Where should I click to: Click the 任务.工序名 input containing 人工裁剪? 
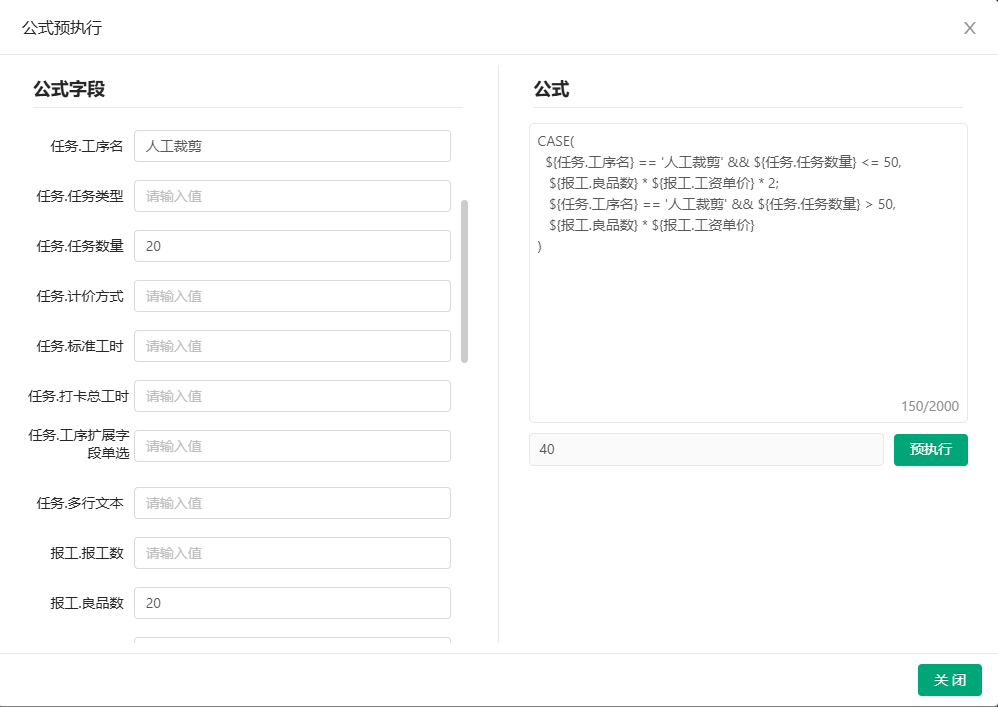click(292, 146)
